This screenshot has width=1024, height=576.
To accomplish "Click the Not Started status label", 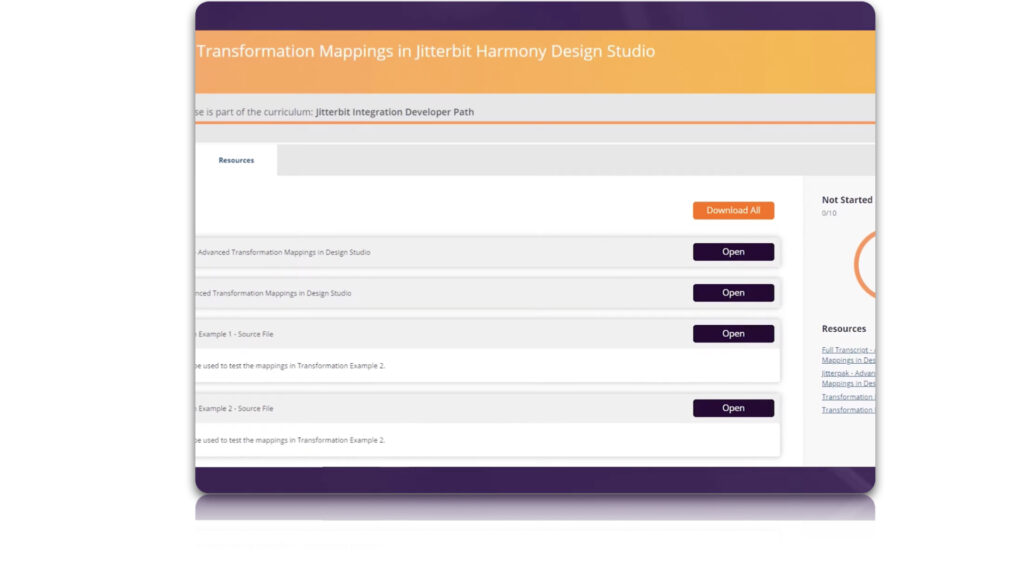I will [846, 200].
